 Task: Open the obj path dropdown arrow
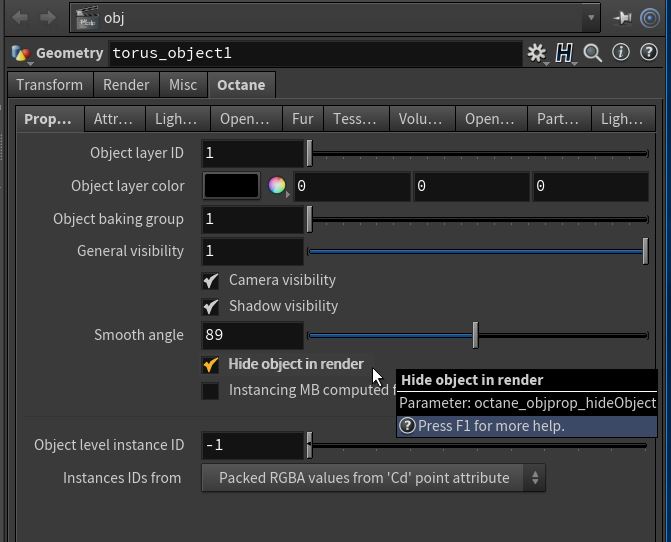[591, 18]
